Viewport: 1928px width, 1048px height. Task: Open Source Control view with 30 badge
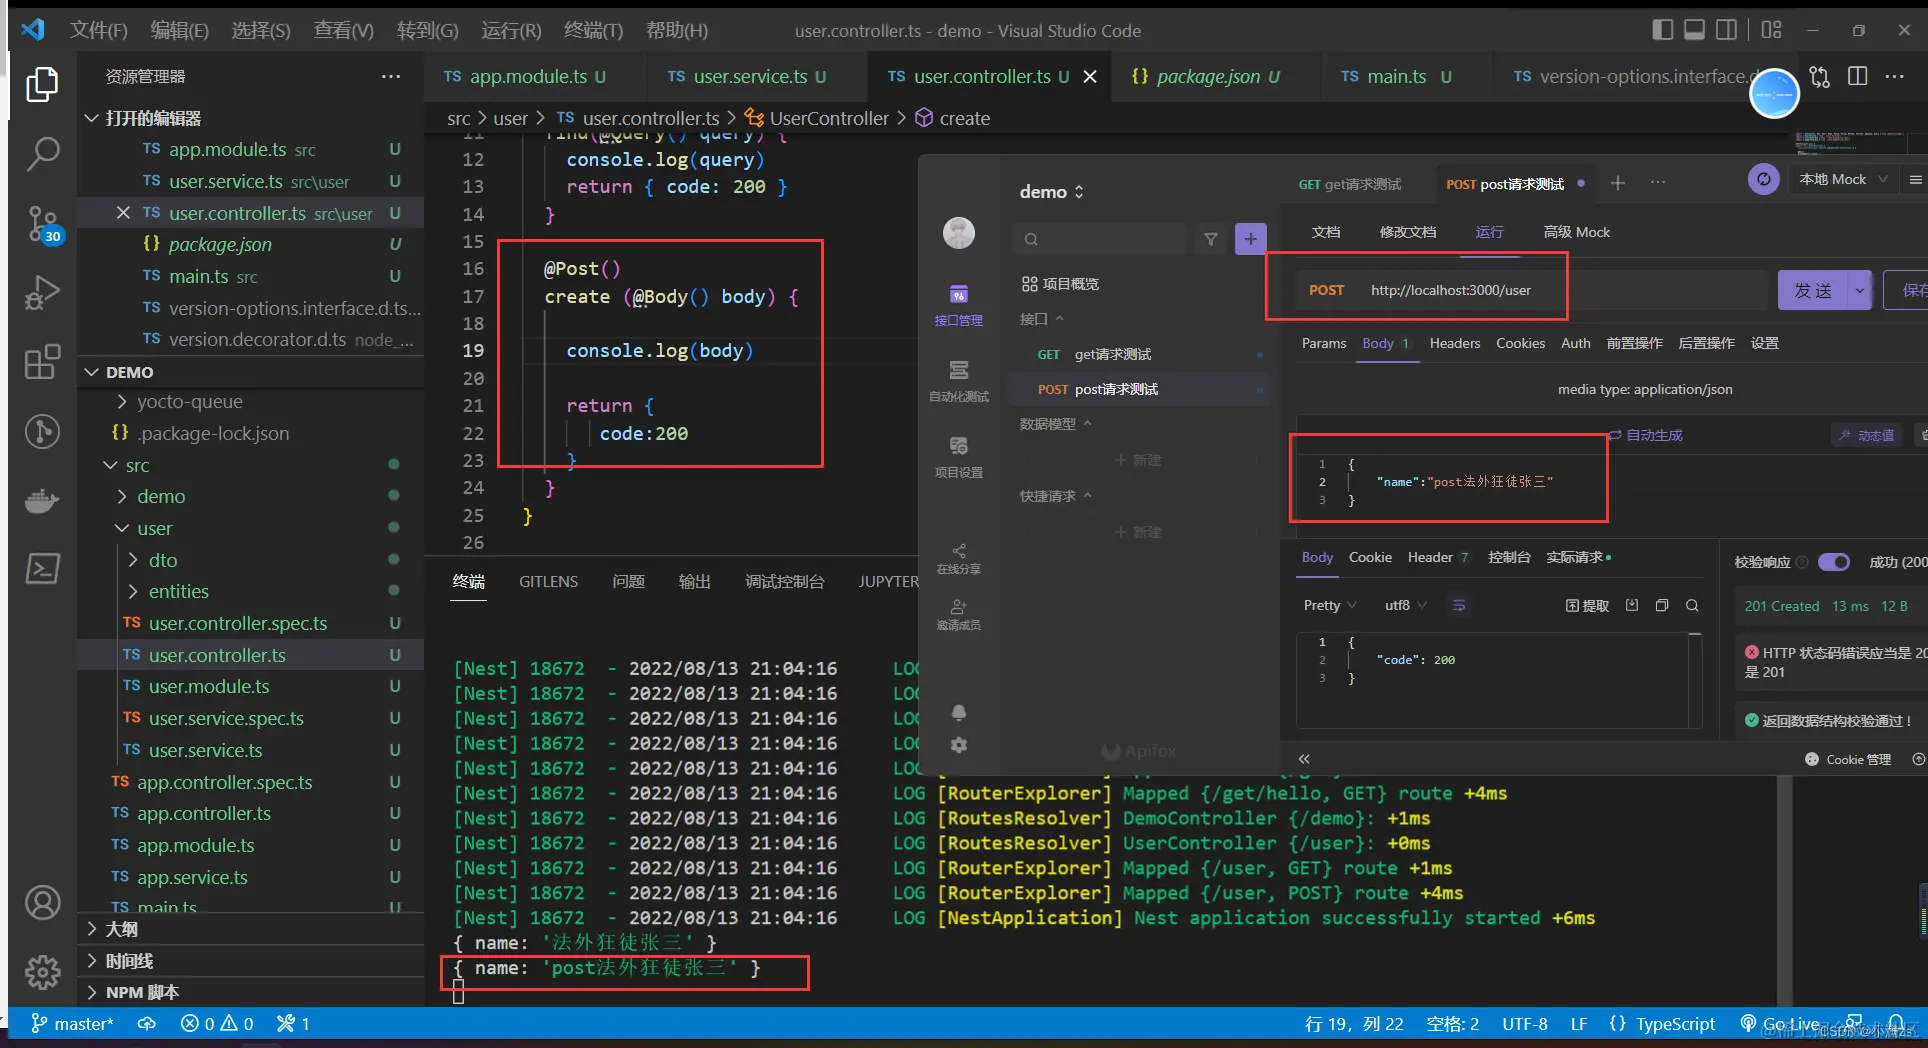point(42,225)
